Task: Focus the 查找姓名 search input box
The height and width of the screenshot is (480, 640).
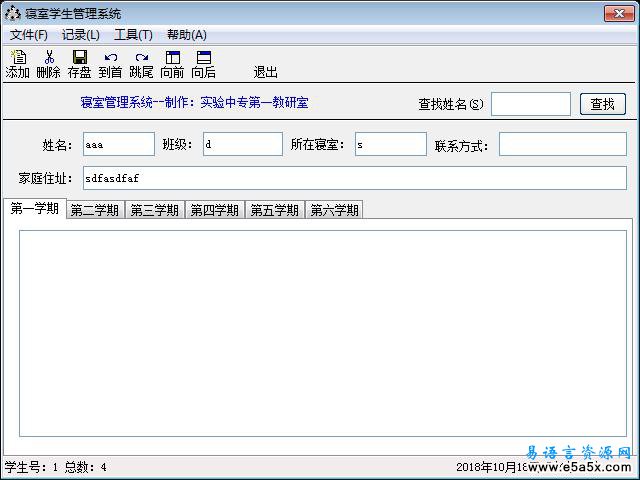Action: [530, 104]
